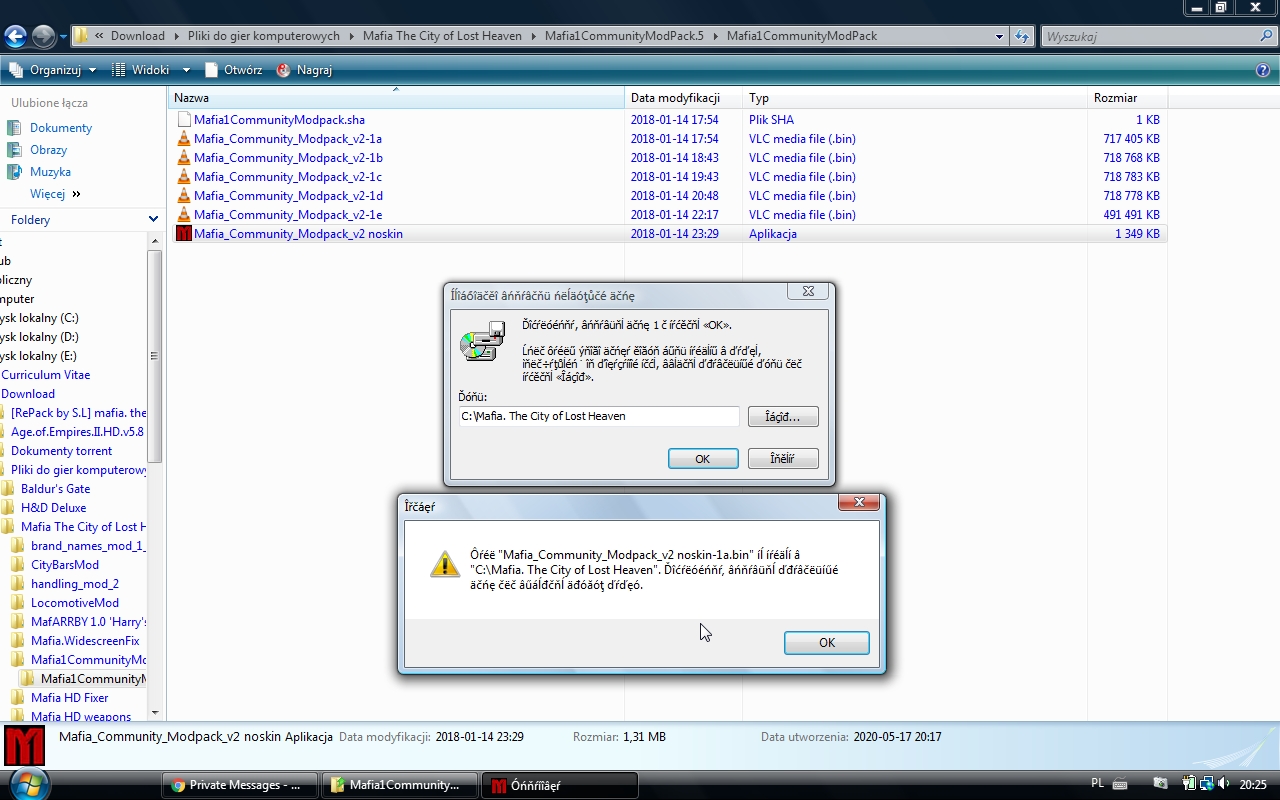1280x800 pixels.
Task: Select the Download folder in the tree
Action: tap(28, 394)
